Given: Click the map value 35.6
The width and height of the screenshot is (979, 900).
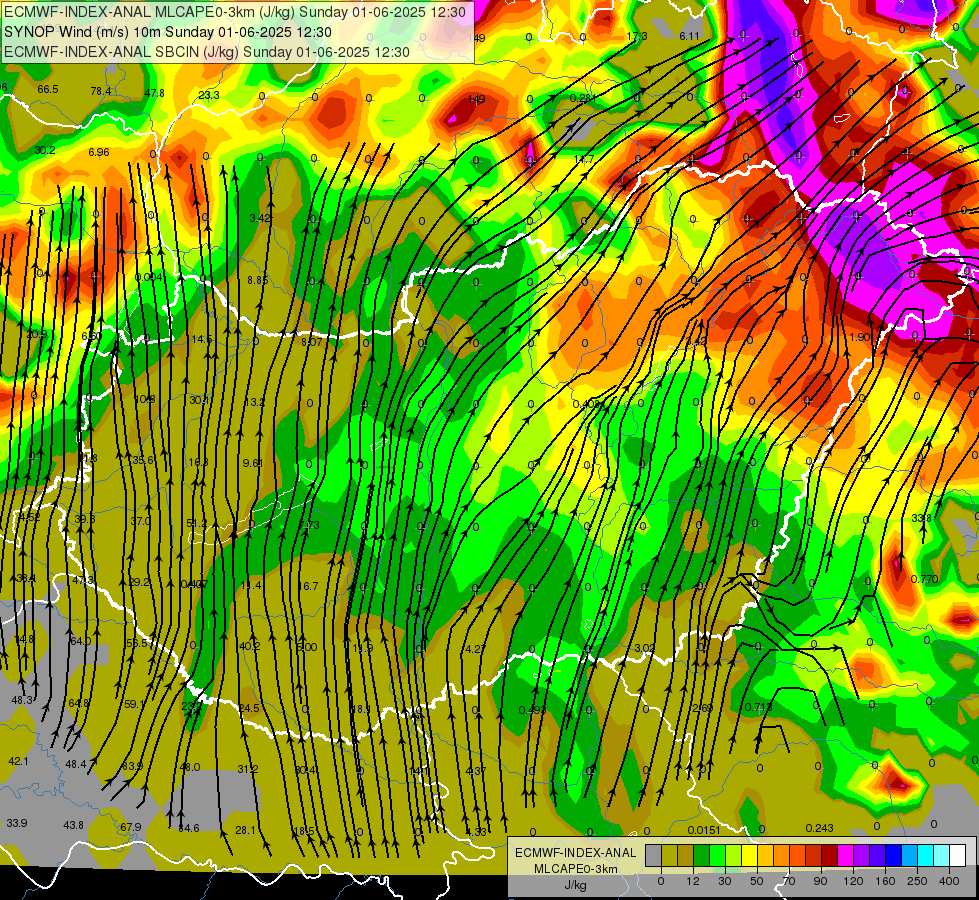Looking at the screenshot, I should tap(142, 460).
